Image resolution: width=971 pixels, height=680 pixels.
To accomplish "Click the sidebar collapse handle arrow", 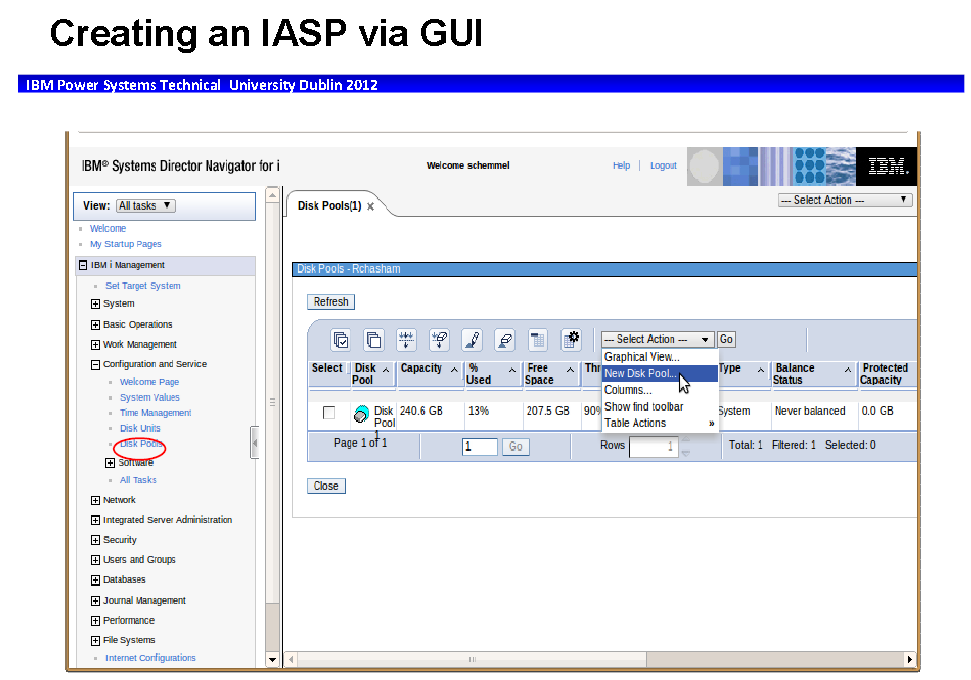I will pos(254,443).
